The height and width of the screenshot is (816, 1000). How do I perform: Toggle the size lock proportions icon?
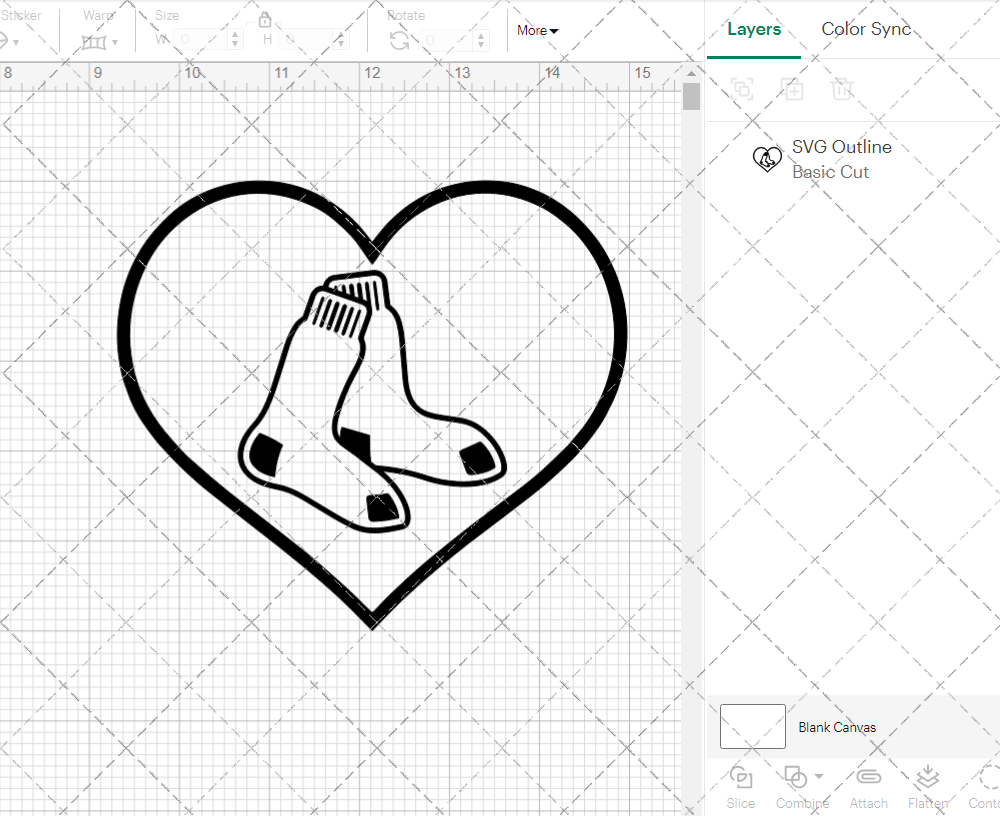point(265,19)
